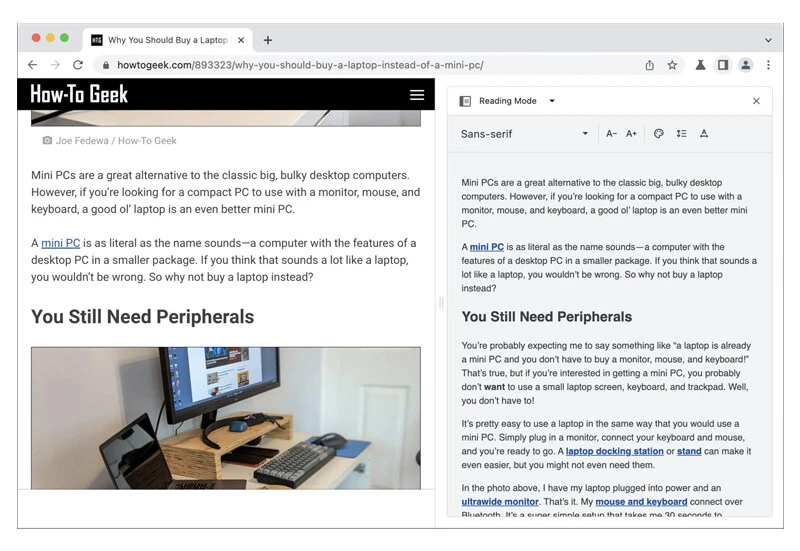The height and width of the screenshot is (551, 800).
Task: Open the color theme palette
Action: [659, 134]
